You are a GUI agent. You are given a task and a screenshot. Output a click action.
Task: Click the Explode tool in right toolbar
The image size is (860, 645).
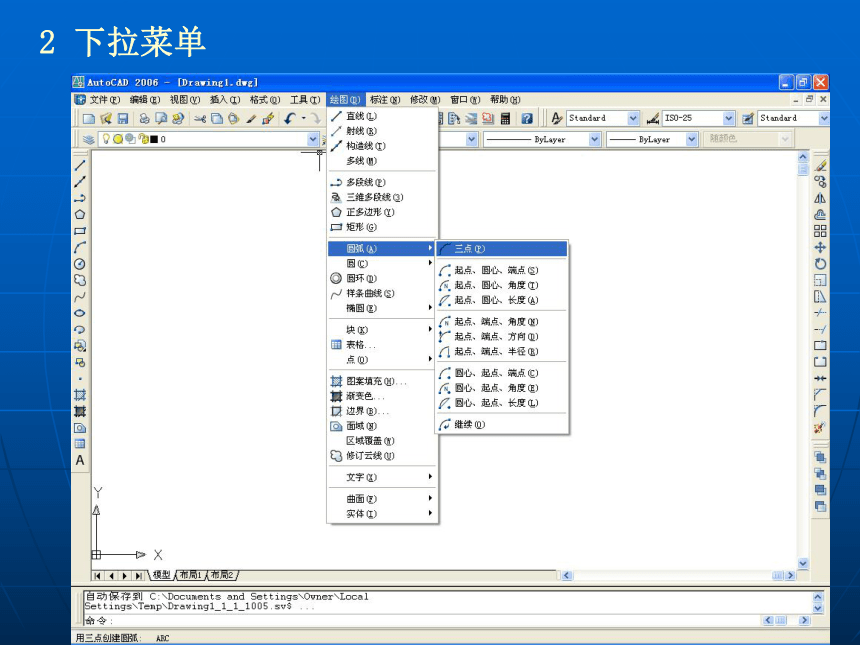pos(820,428)
